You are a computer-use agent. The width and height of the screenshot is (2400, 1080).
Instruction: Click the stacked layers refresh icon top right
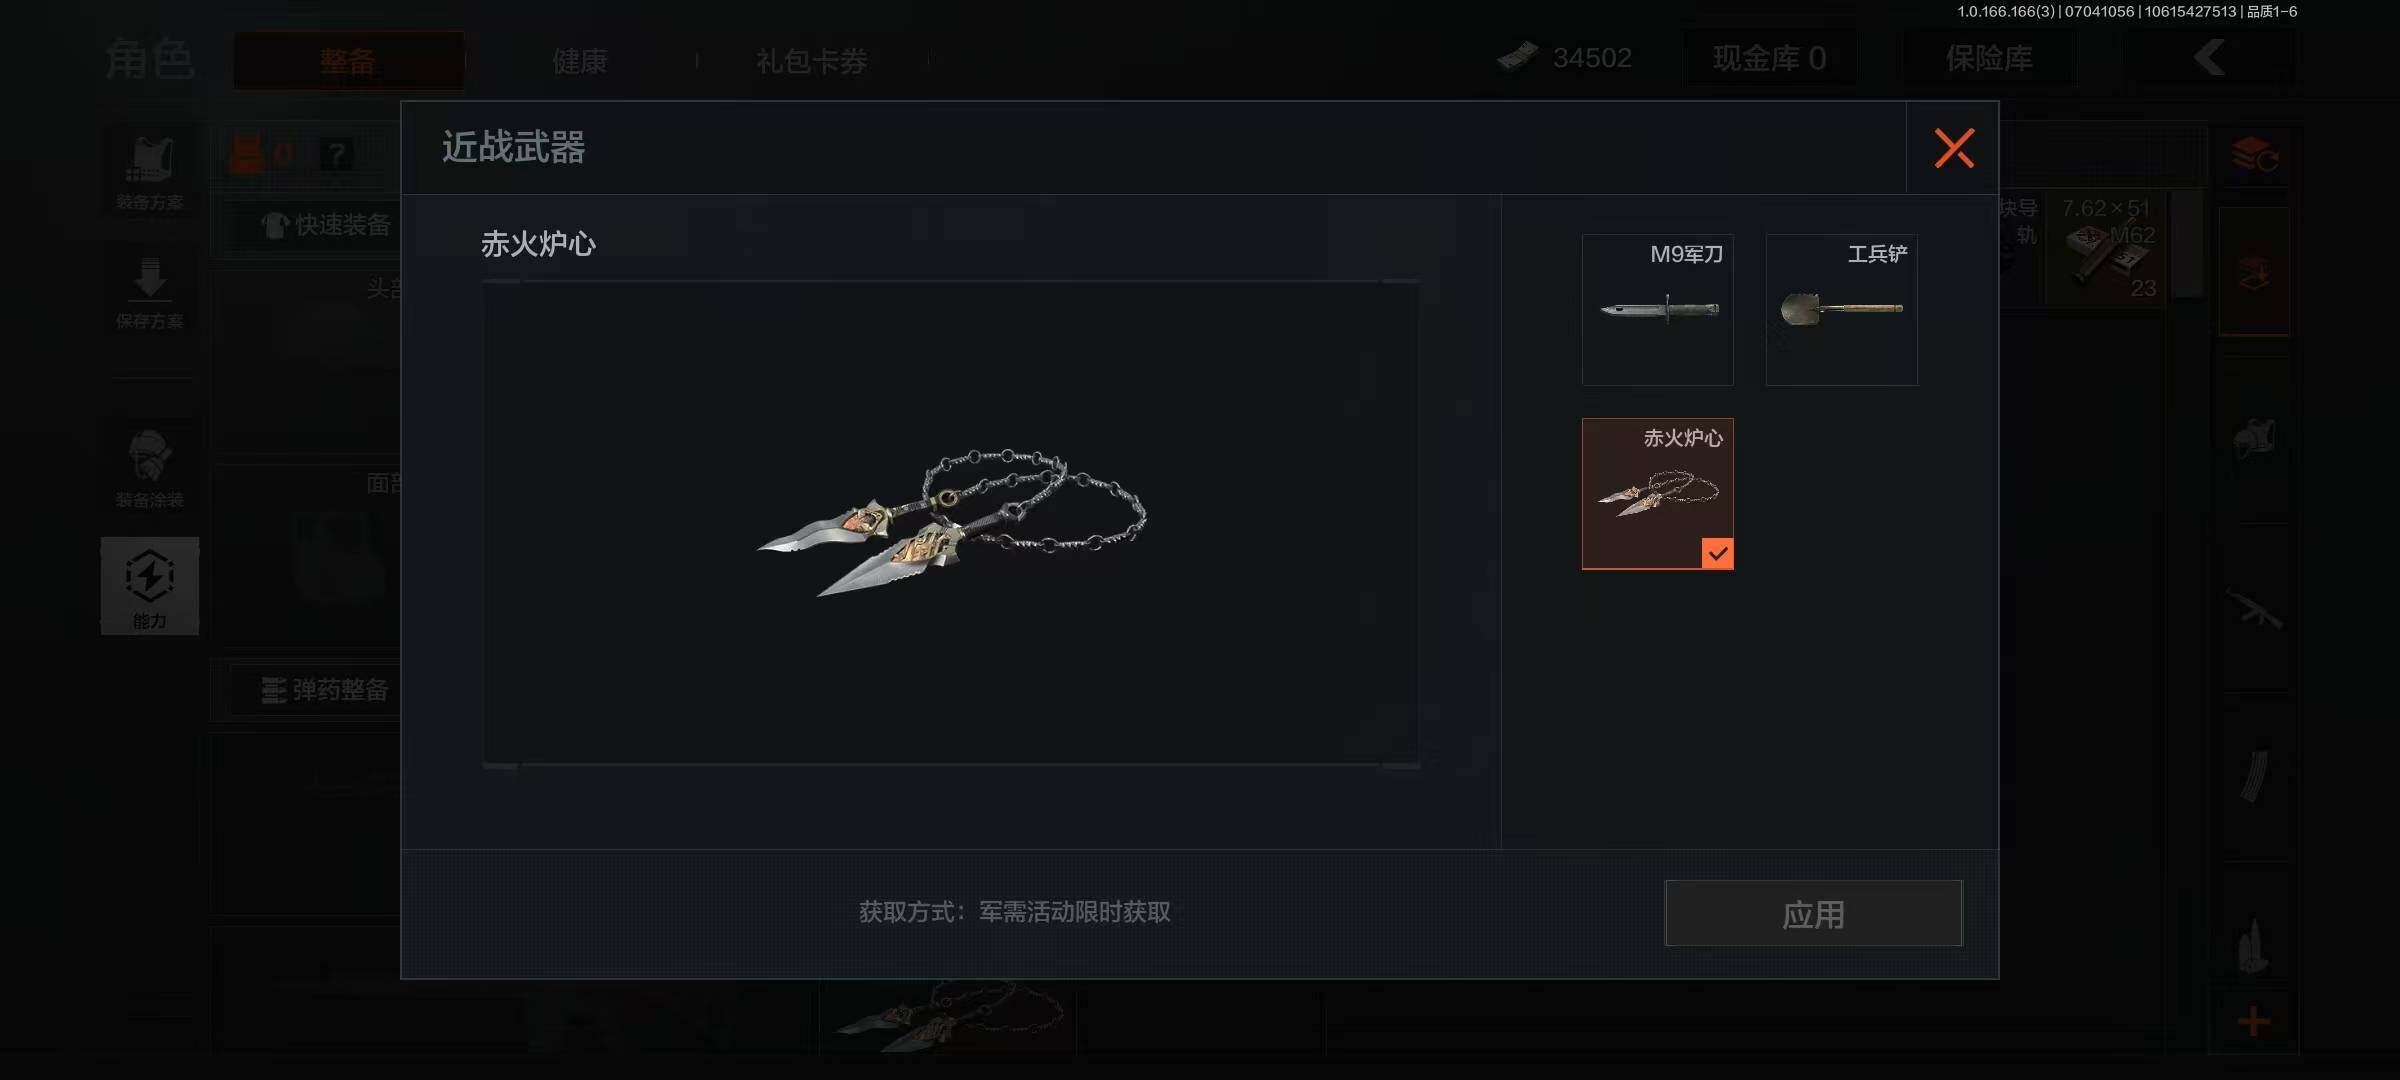pos(2254,155)
